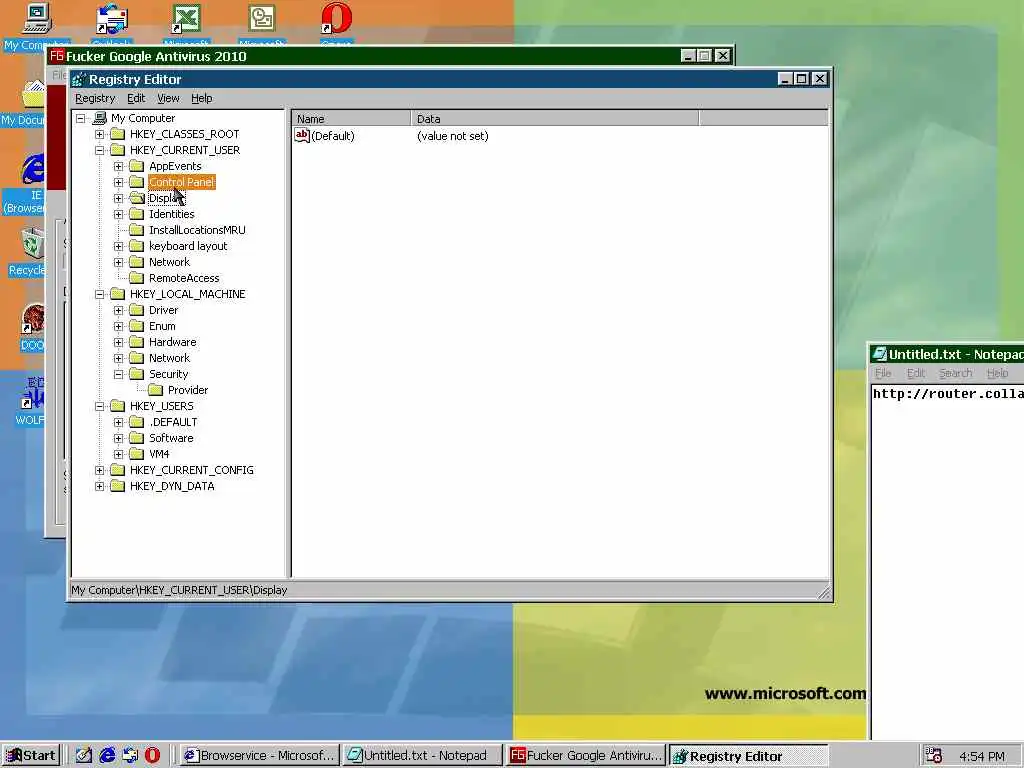The image size is (1024, 768).
Task: Click the Name column header
Action: coord(351,119)
